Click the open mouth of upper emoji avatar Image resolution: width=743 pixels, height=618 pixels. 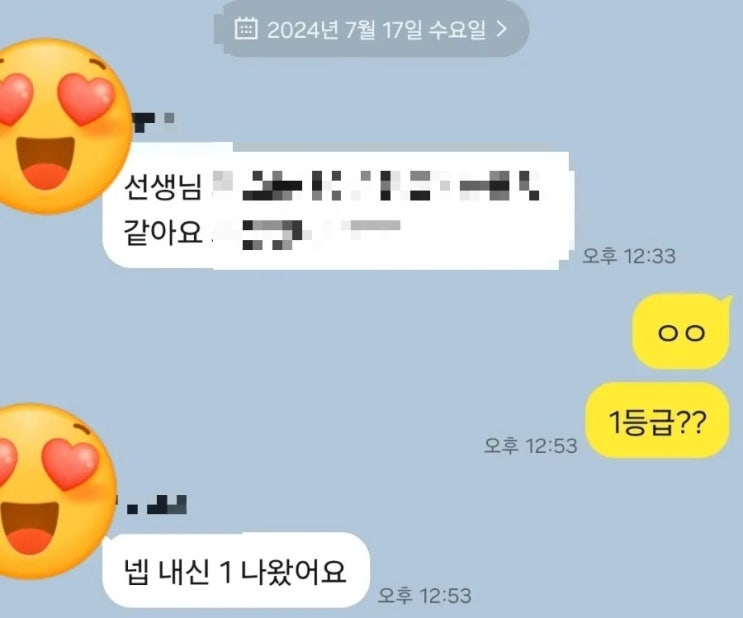[x=45, y=163]
